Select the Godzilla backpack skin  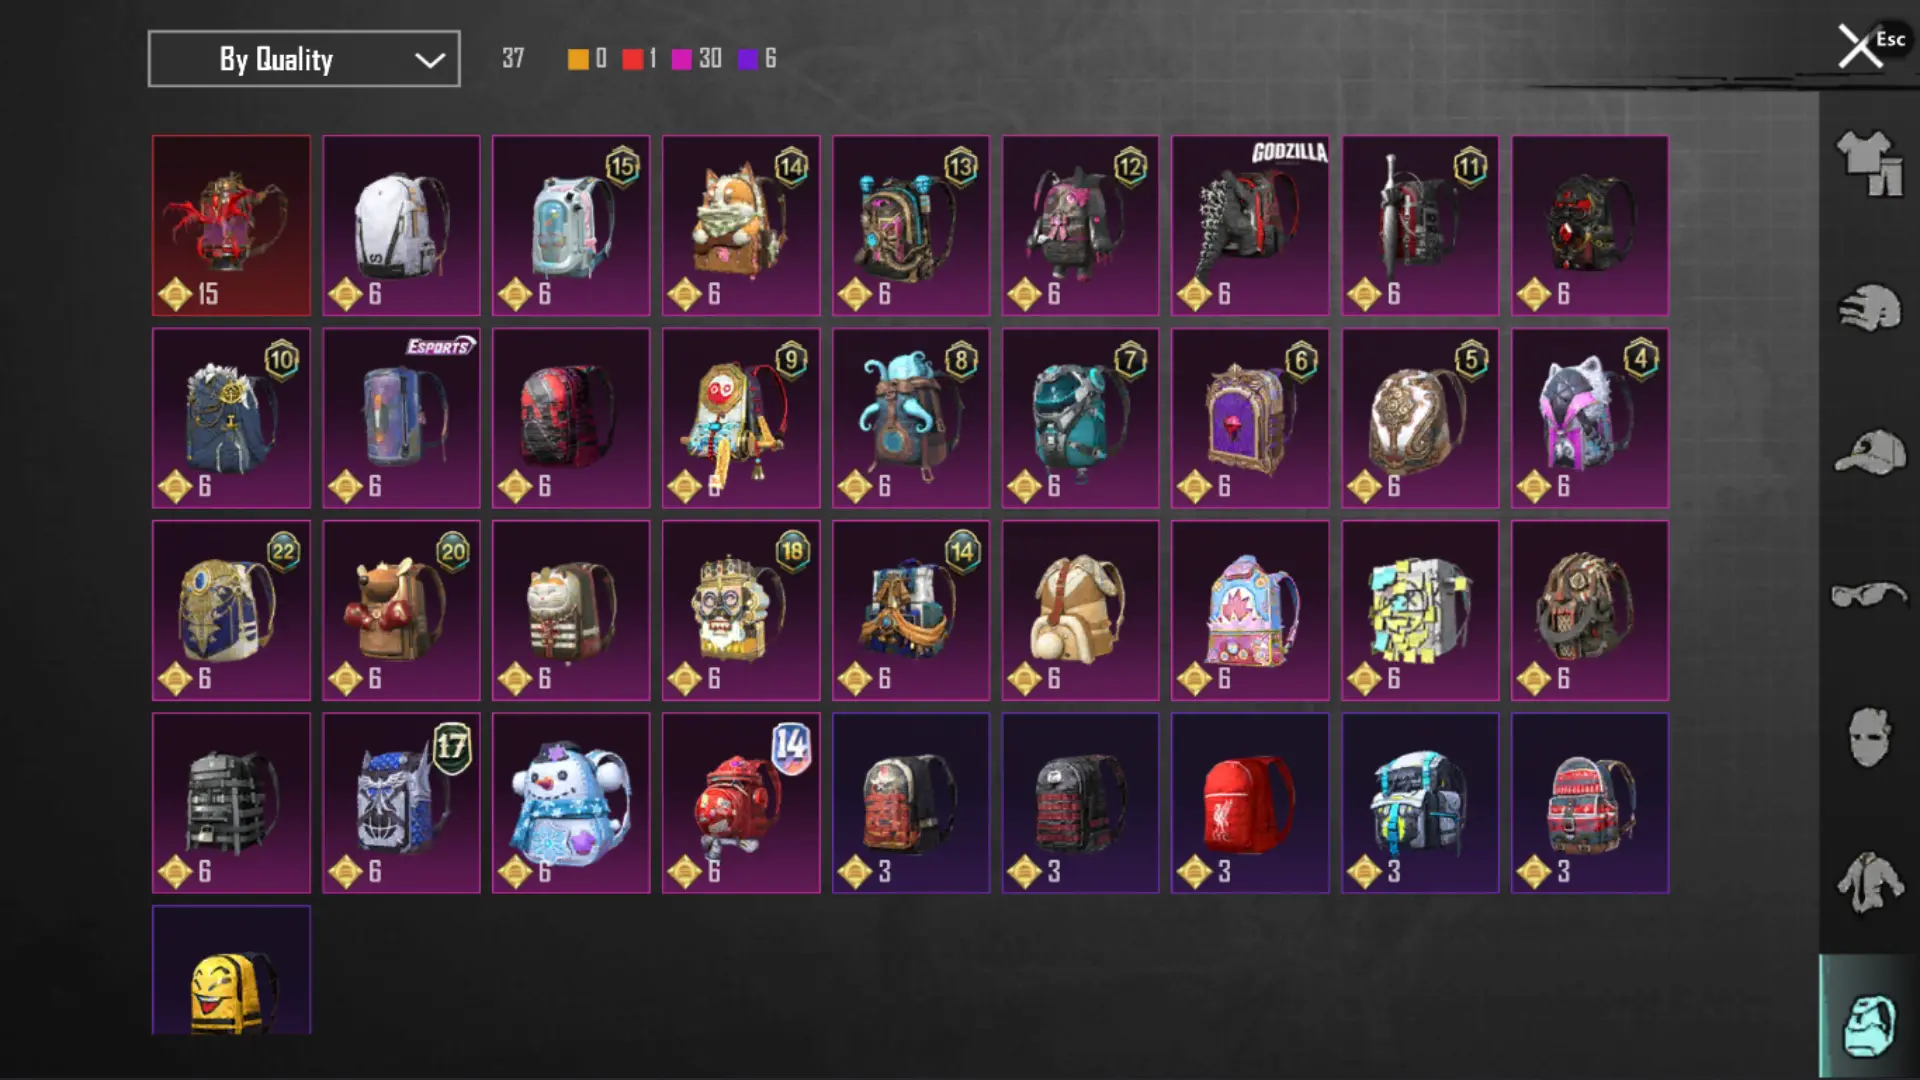(1250, 225)
